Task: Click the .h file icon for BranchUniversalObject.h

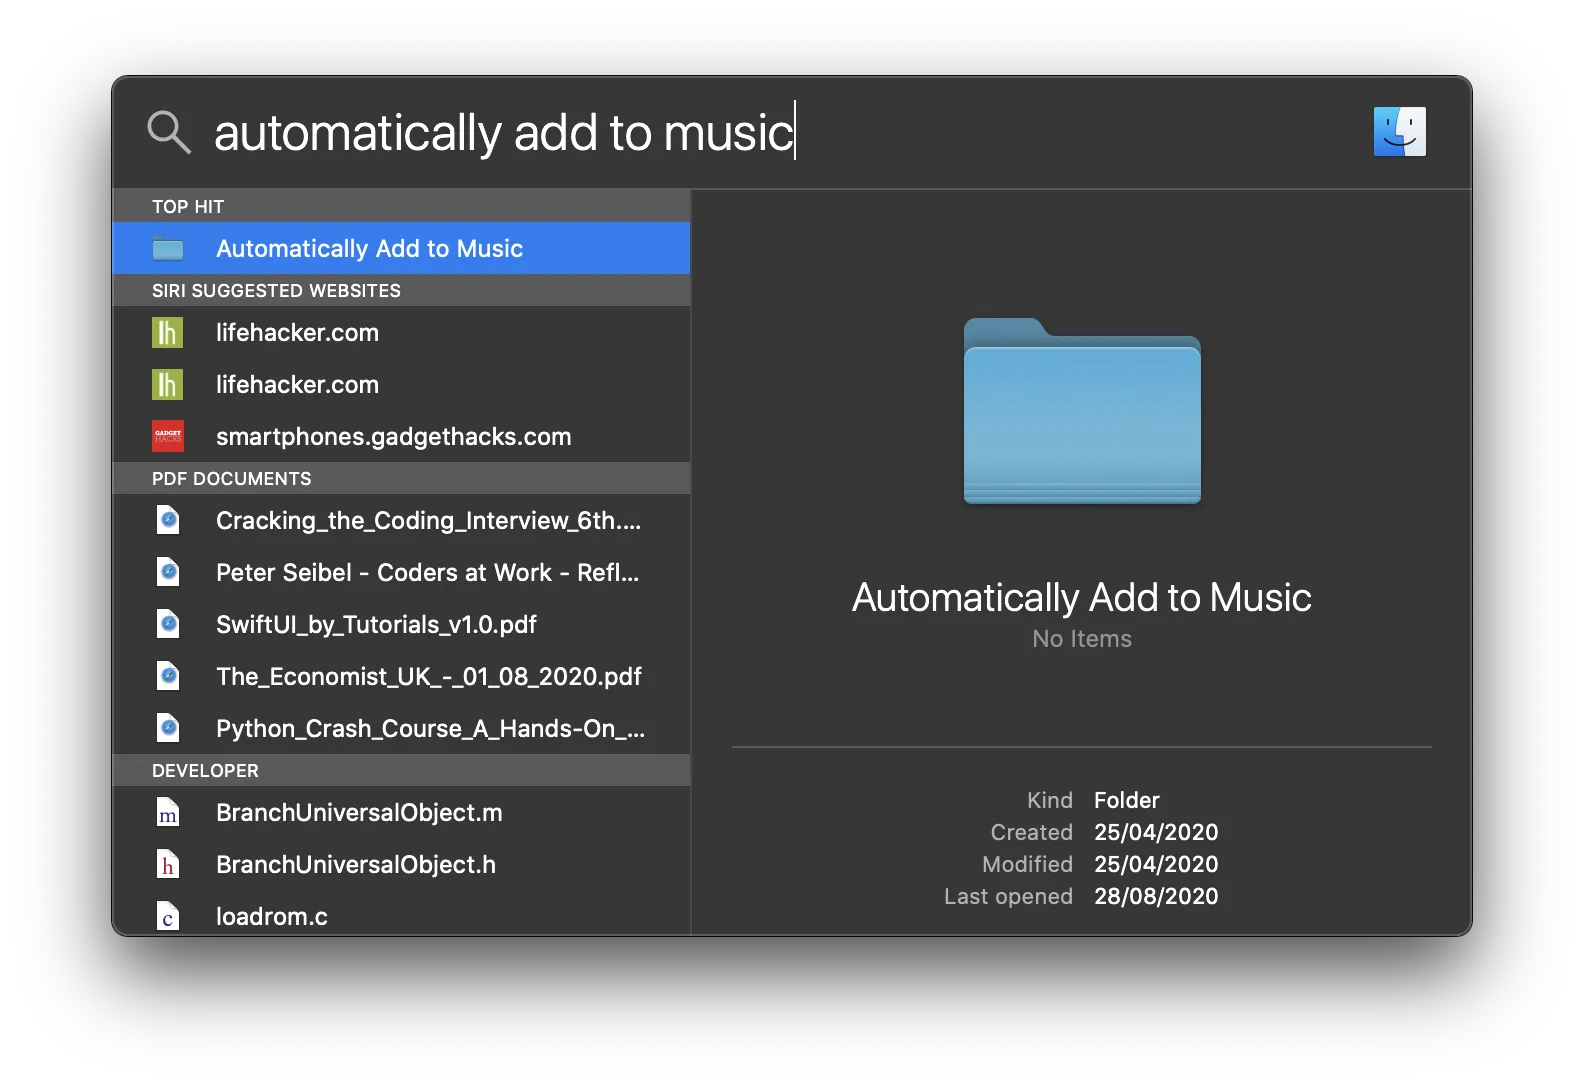Action: (x=168, y=864)
